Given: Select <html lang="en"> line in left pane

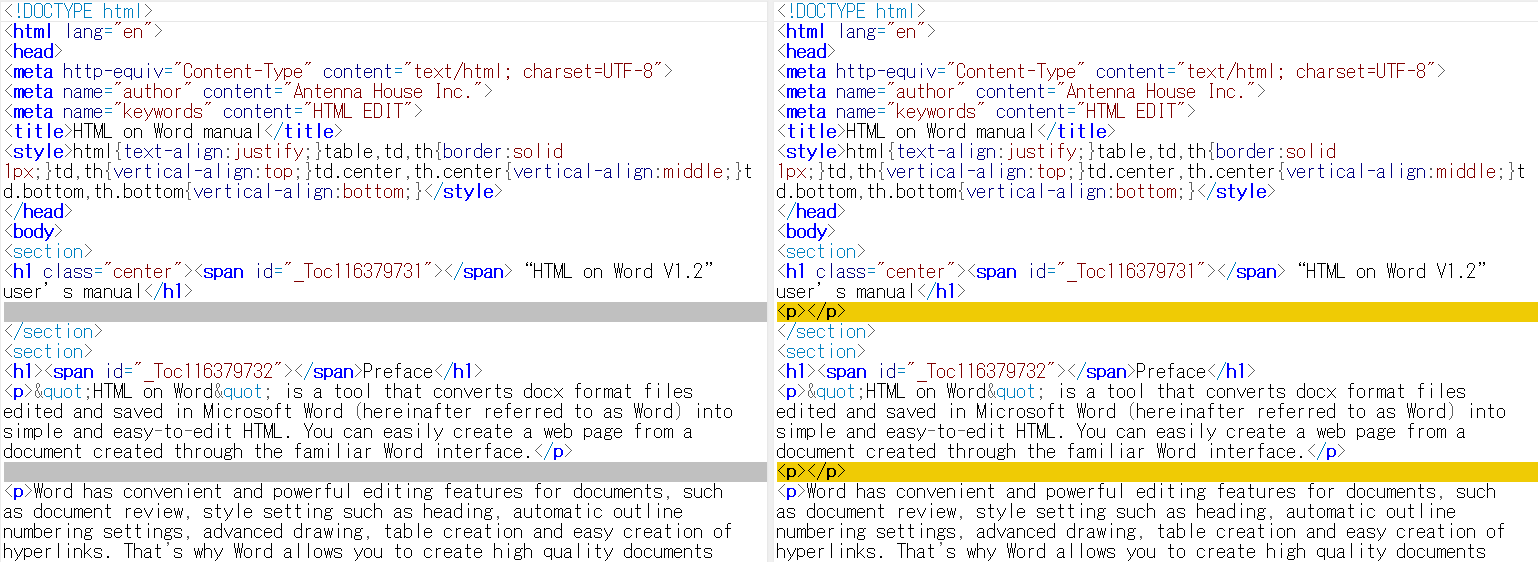Looking at the screenshot, I should (x=83, y=31).
